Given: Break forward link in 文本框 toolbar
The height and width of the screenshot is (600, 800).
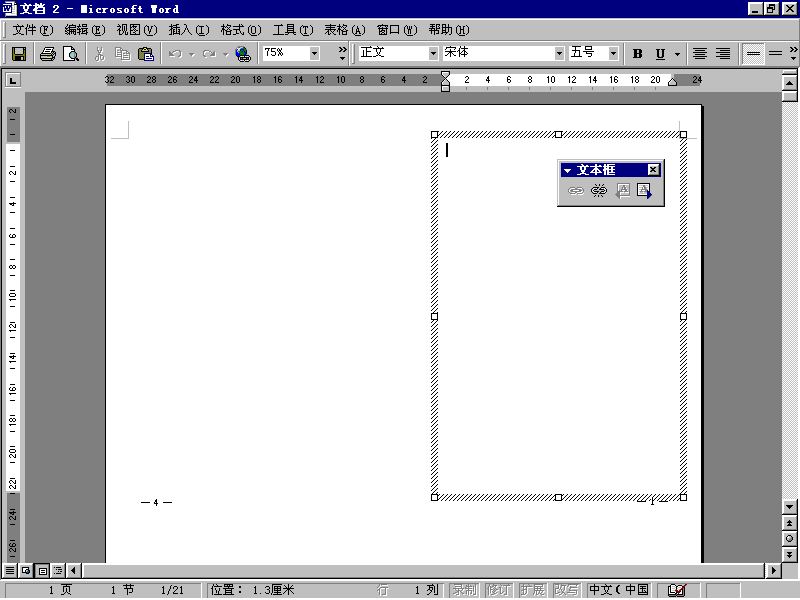Looking at the screenshot, I should (599, 191).
